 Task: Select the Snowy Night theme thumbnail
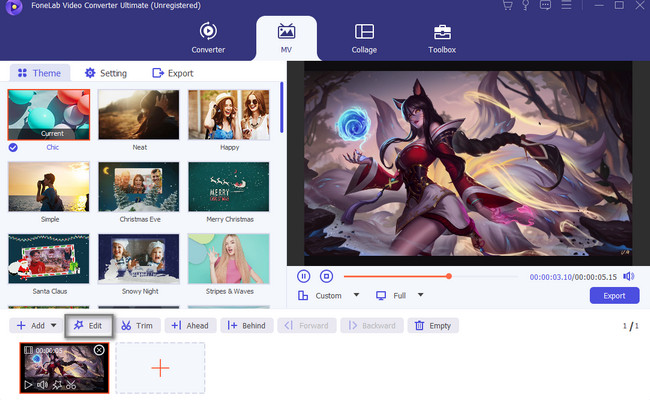[x=139, y=259]
